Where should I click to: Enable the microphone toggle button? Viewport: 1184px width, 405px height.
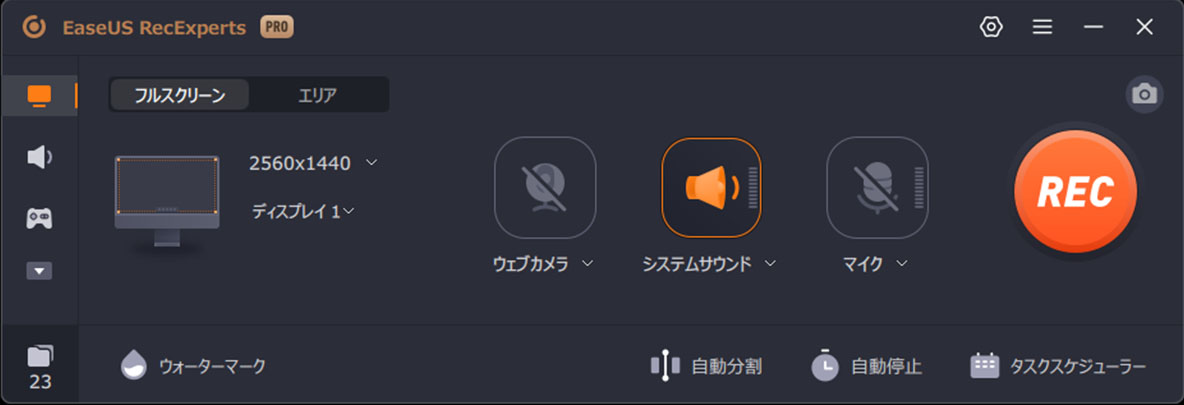click(x=877, y=187)
